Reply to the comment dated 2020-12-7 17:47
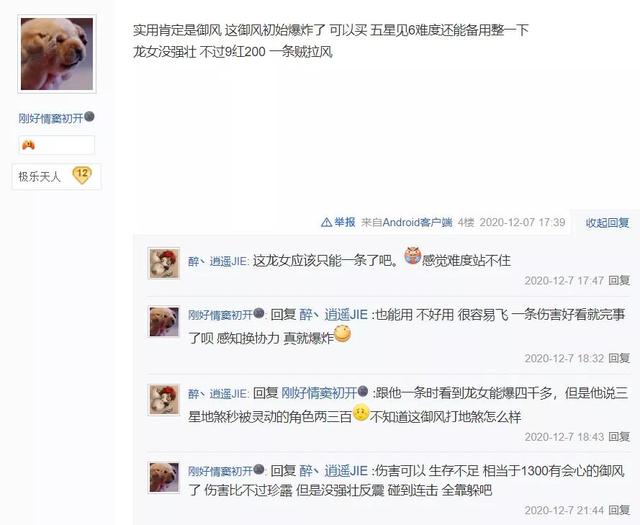640x525 pixels. [619, 280]
